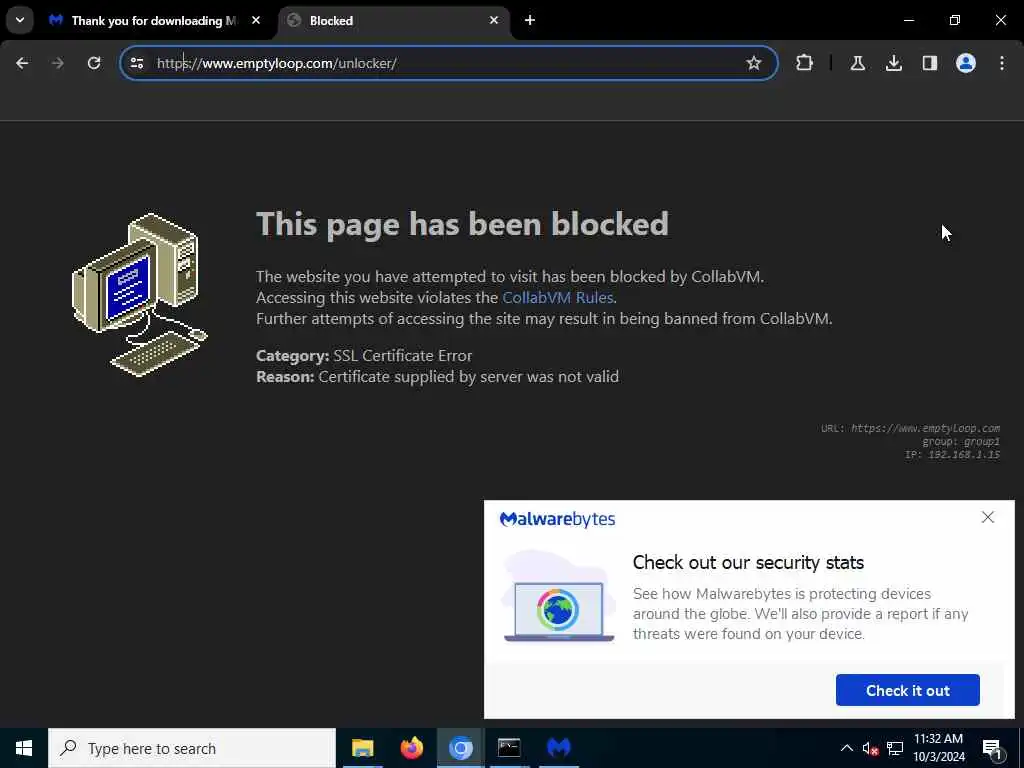Restore down the browser window
Image resolution: width=1024 pixels, height=768 pixels.
[x=955, y=20]
